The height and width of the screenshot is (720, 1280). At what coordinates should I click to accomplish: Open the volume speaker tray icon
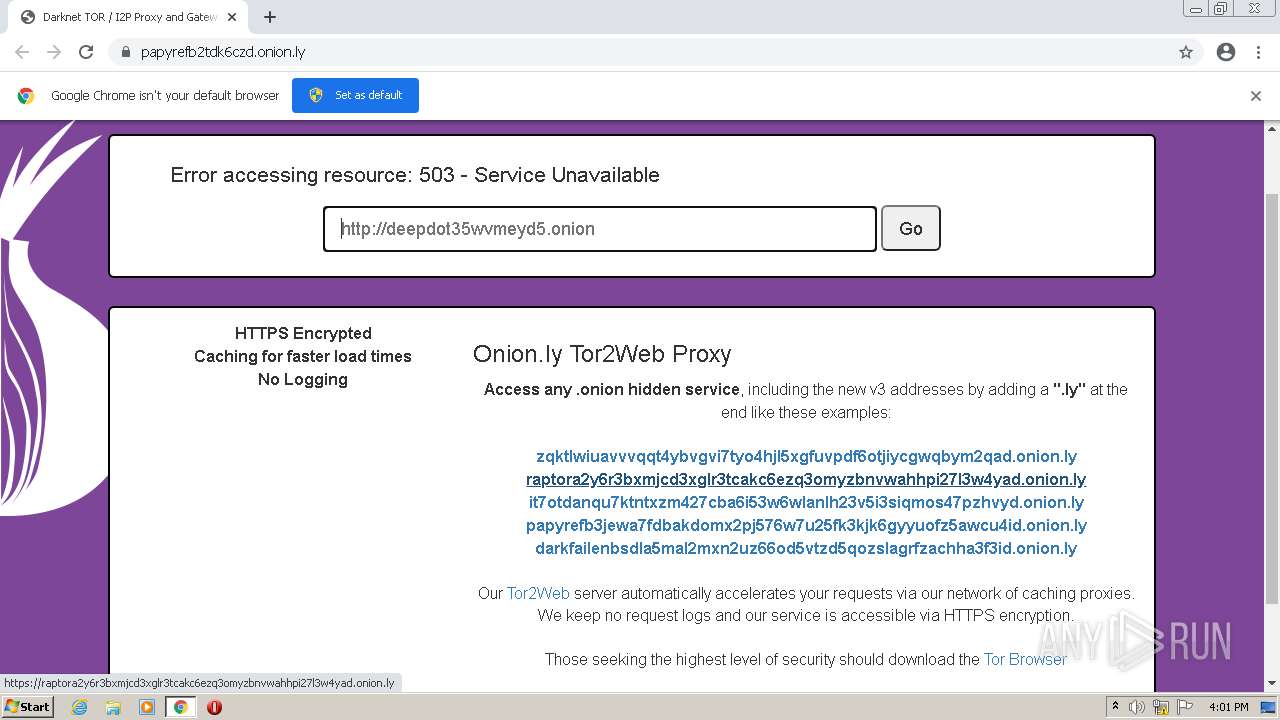(1137, 707)
